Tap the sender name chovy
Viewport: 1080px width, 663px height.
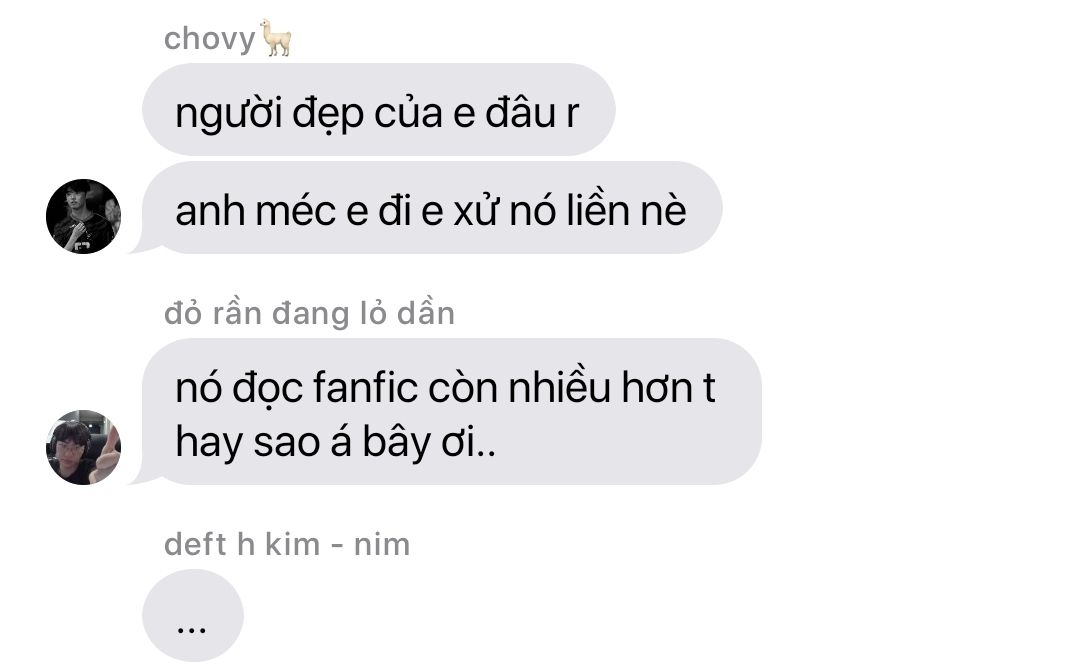tap(209, 39)
